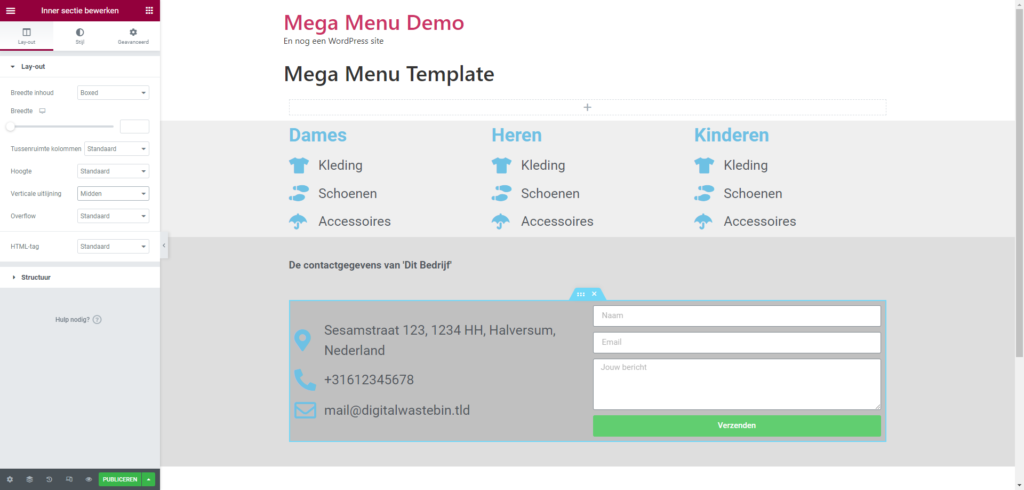Click the Sesamstraat 123 address text

(x=440, y=340)
